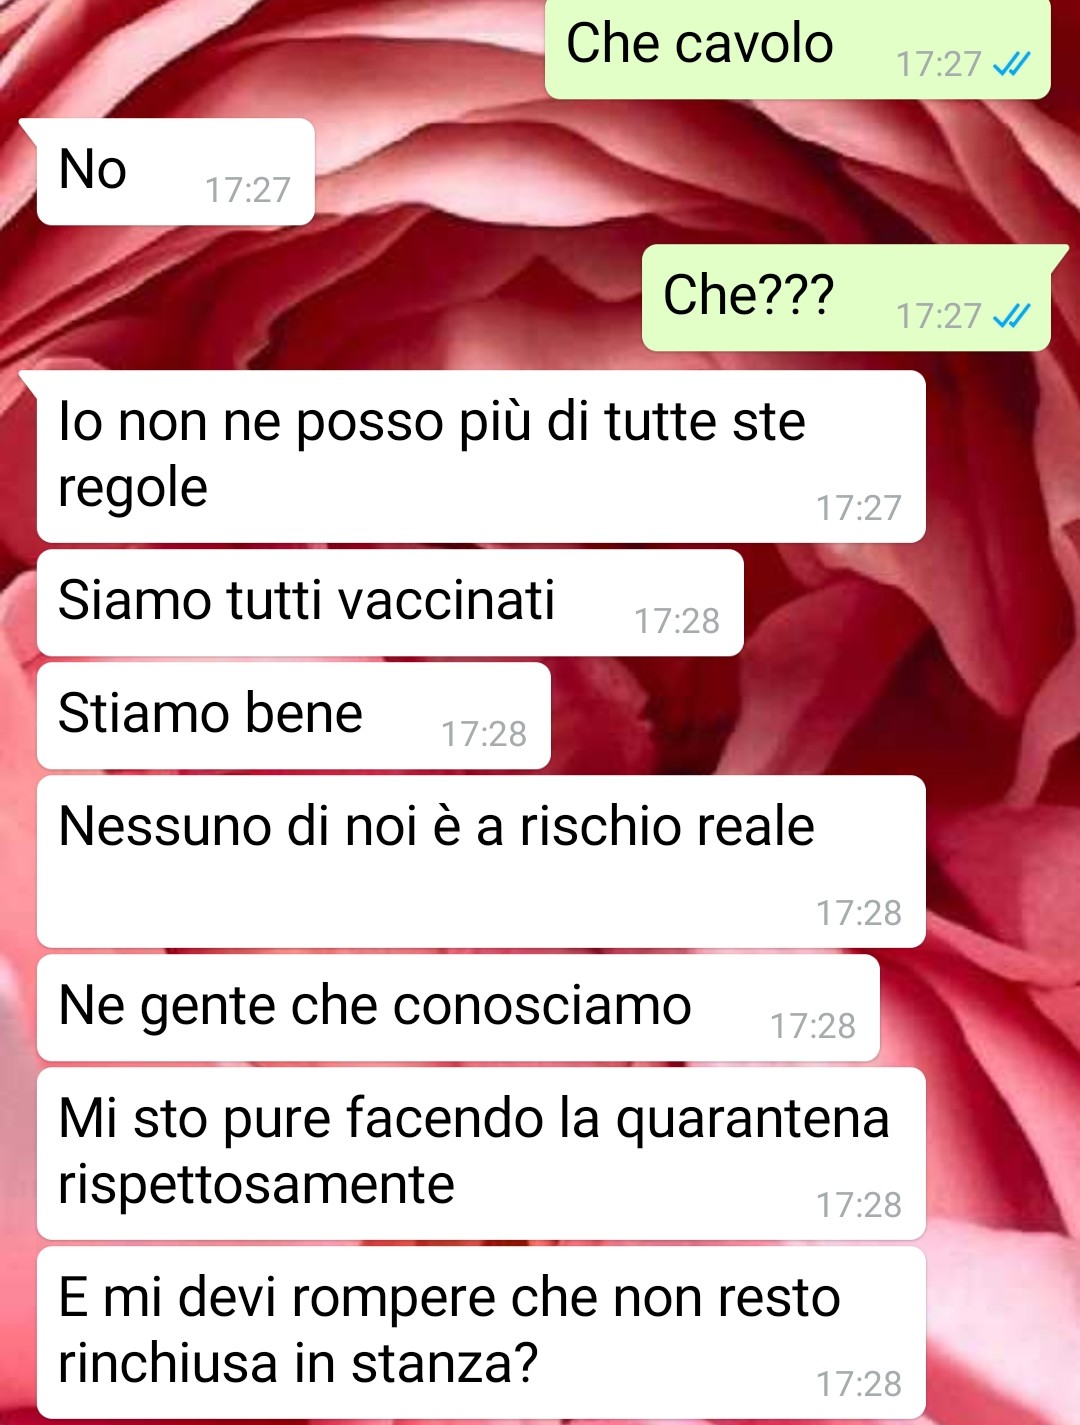Click the blue read checkmarks beside 'Che cavolo'
1080x1425 pixels.
click(1011, 65)
